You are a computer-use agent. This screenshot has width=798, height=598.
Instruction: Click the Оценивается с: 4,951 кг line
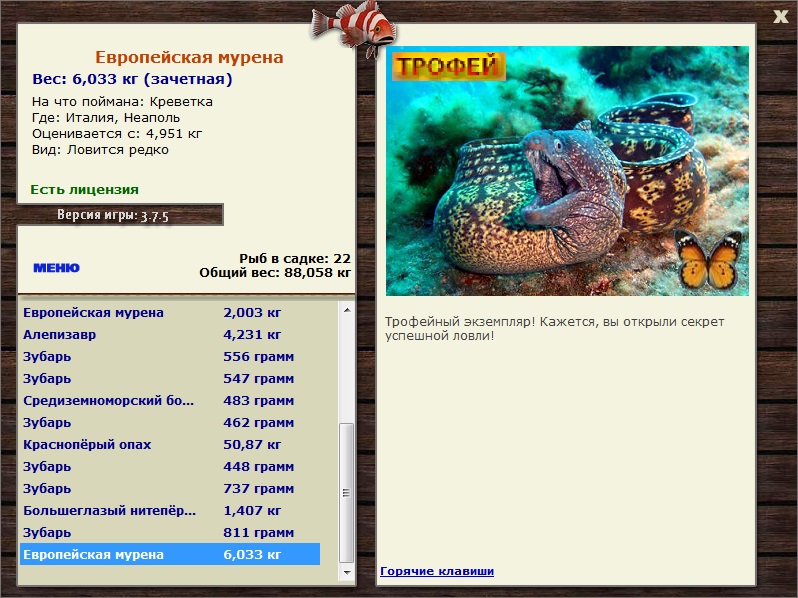[117, 134]
